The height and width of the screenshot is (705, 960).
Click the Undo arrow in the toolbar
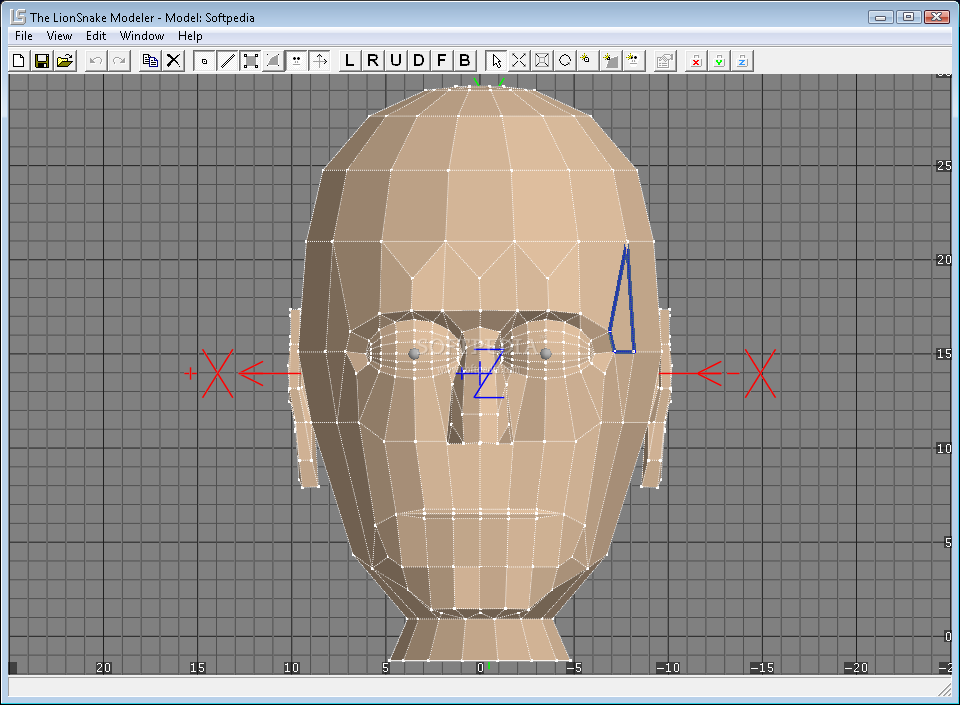pyautogui.click(x=96, y=61)
